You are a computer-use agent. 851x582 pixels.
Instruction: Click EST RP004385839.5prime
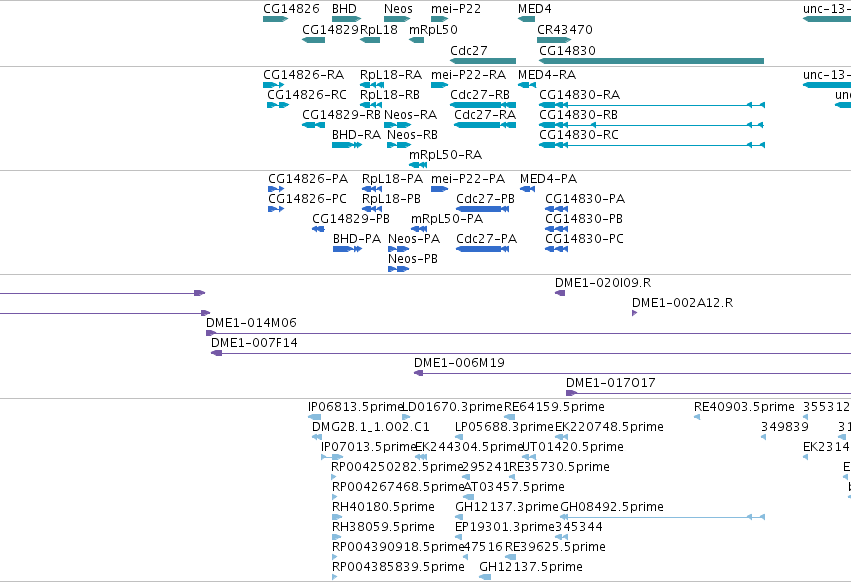click(x=398, y=567)
